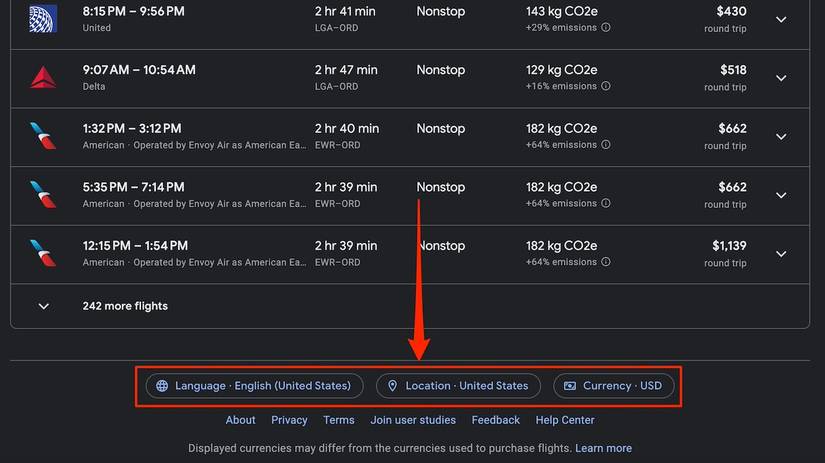Expand the $1,139 American flight details
The width and height of the screenshot is (825, 463).
click(781, 254)
